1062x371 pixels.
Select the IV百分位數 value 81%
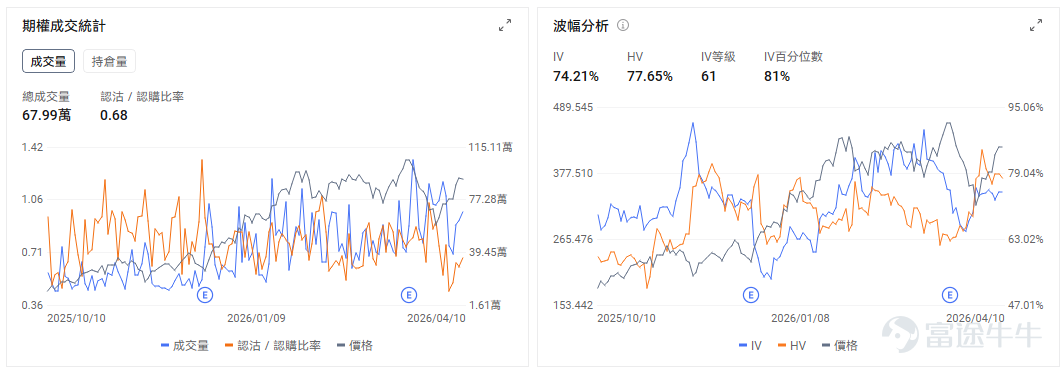[x=777, y=77]
